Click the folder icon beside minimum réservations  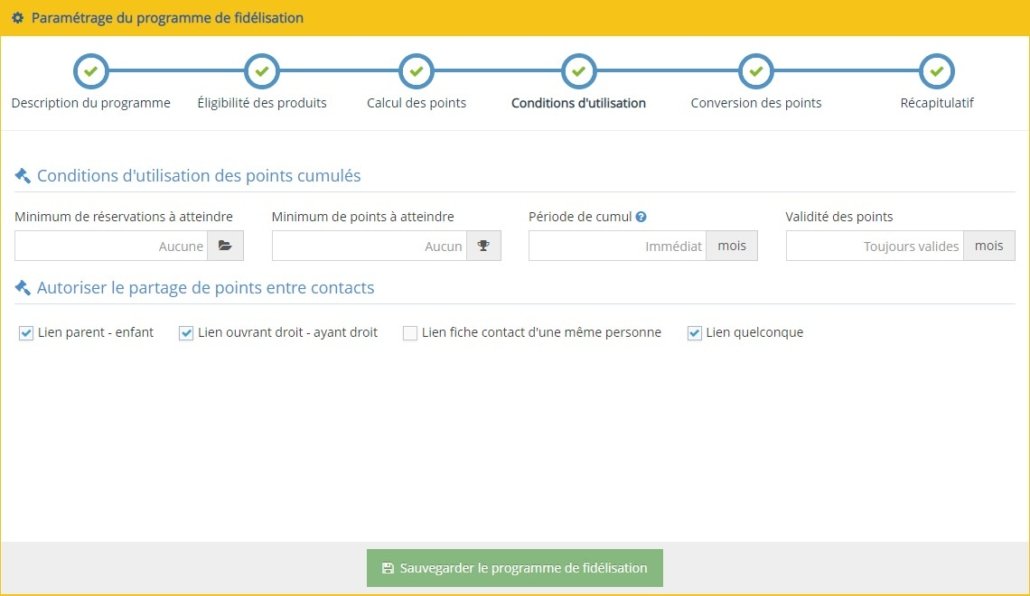(x=225, y=246)
